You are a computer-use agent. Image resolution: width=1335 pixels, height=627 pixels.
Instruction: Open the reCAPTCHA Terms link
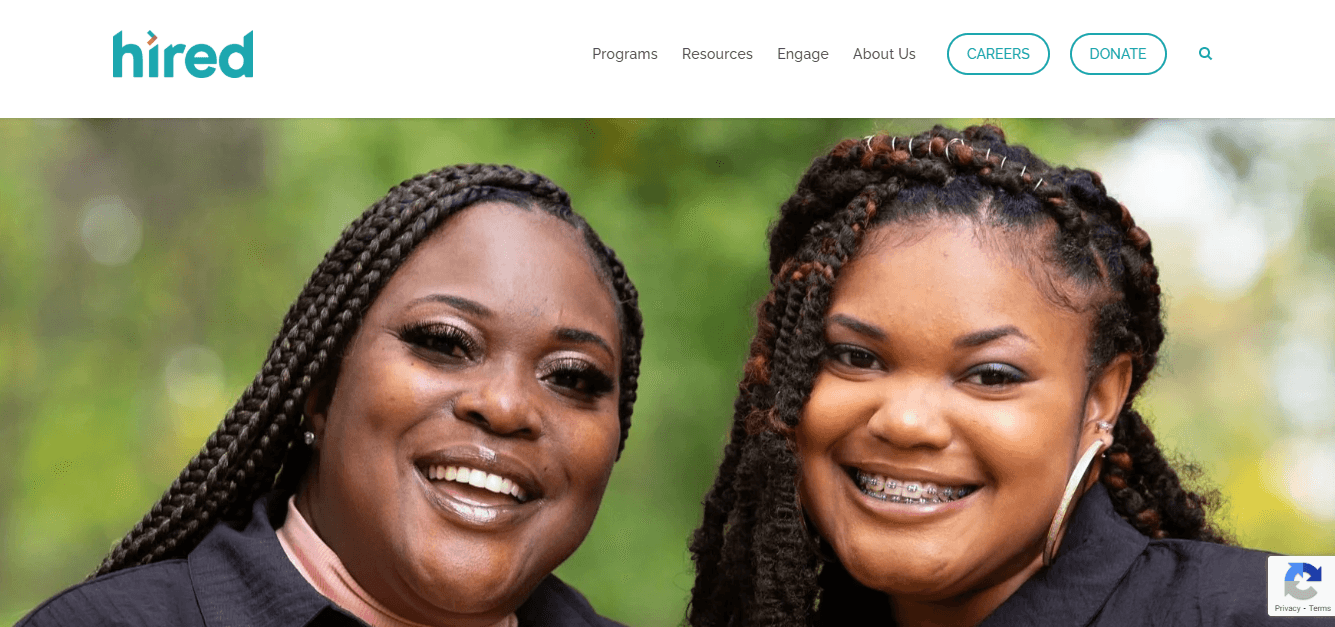tap(1320, 608)
